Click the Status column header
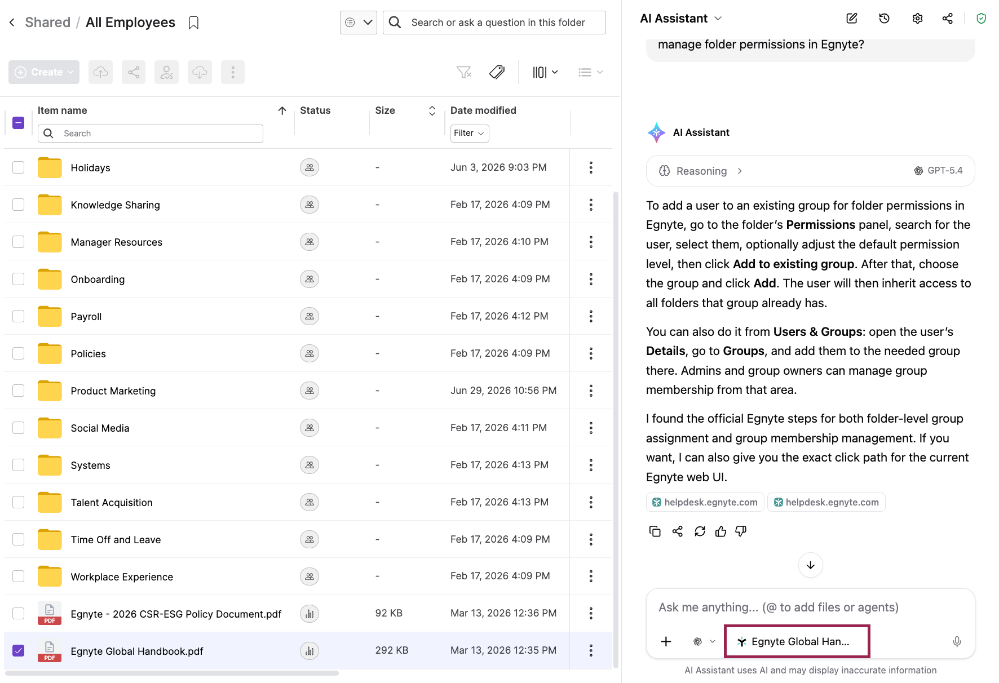The height and width of the screenshot is (683, 999). tap(315, 110)
